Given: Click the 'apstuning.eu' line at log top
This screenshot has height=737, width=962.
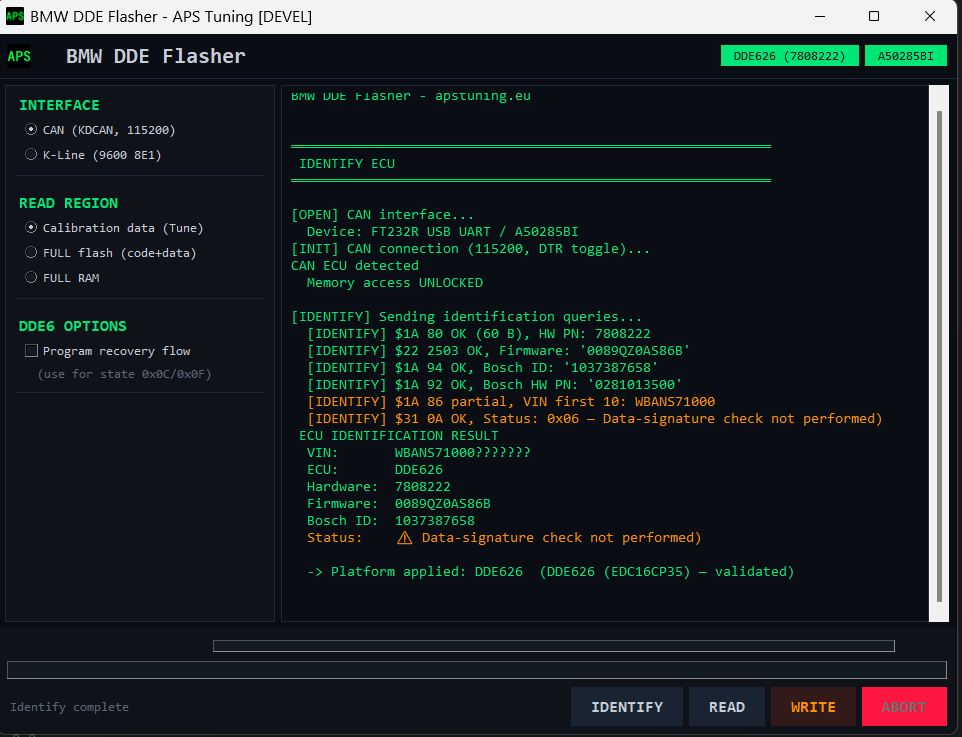Looking at the screenshot, I should [410, 96].
